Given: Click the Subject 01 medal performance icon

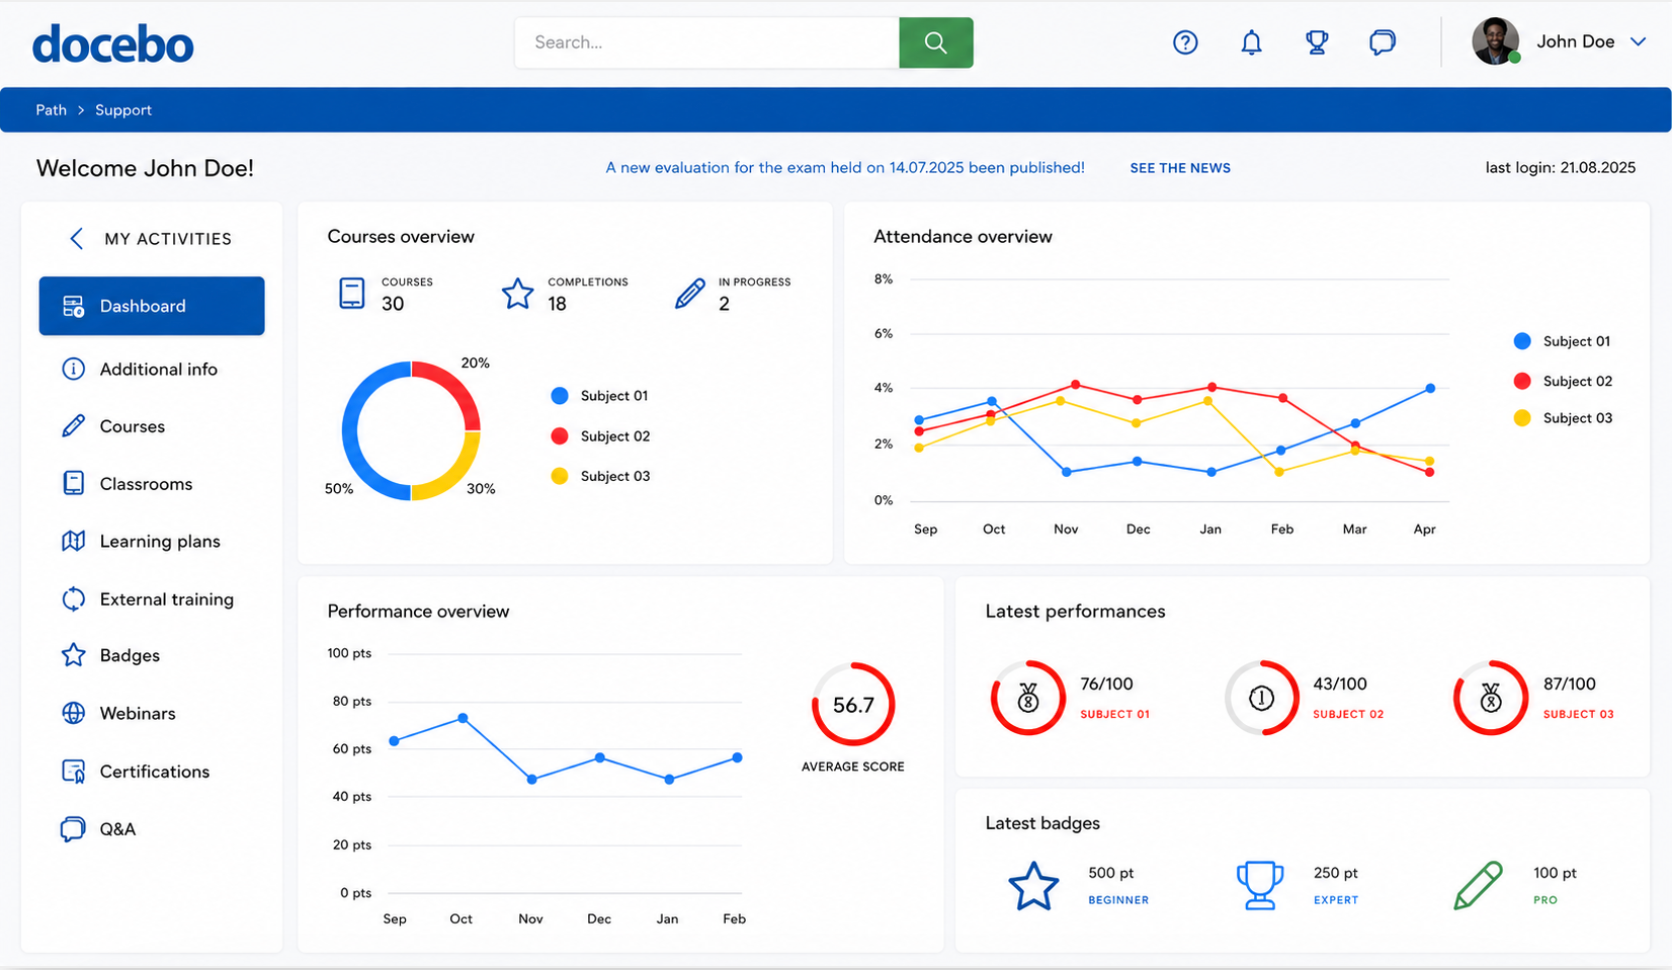Looking at the screenshot, I should (x=1028, y=697).
